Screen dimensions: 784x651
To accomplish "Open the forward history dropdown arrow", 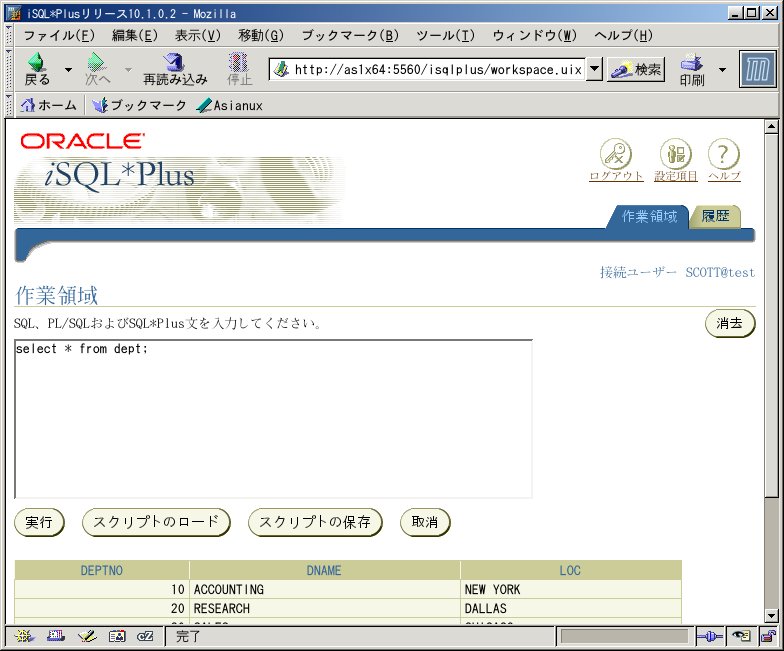I will [x=128, y=70].
